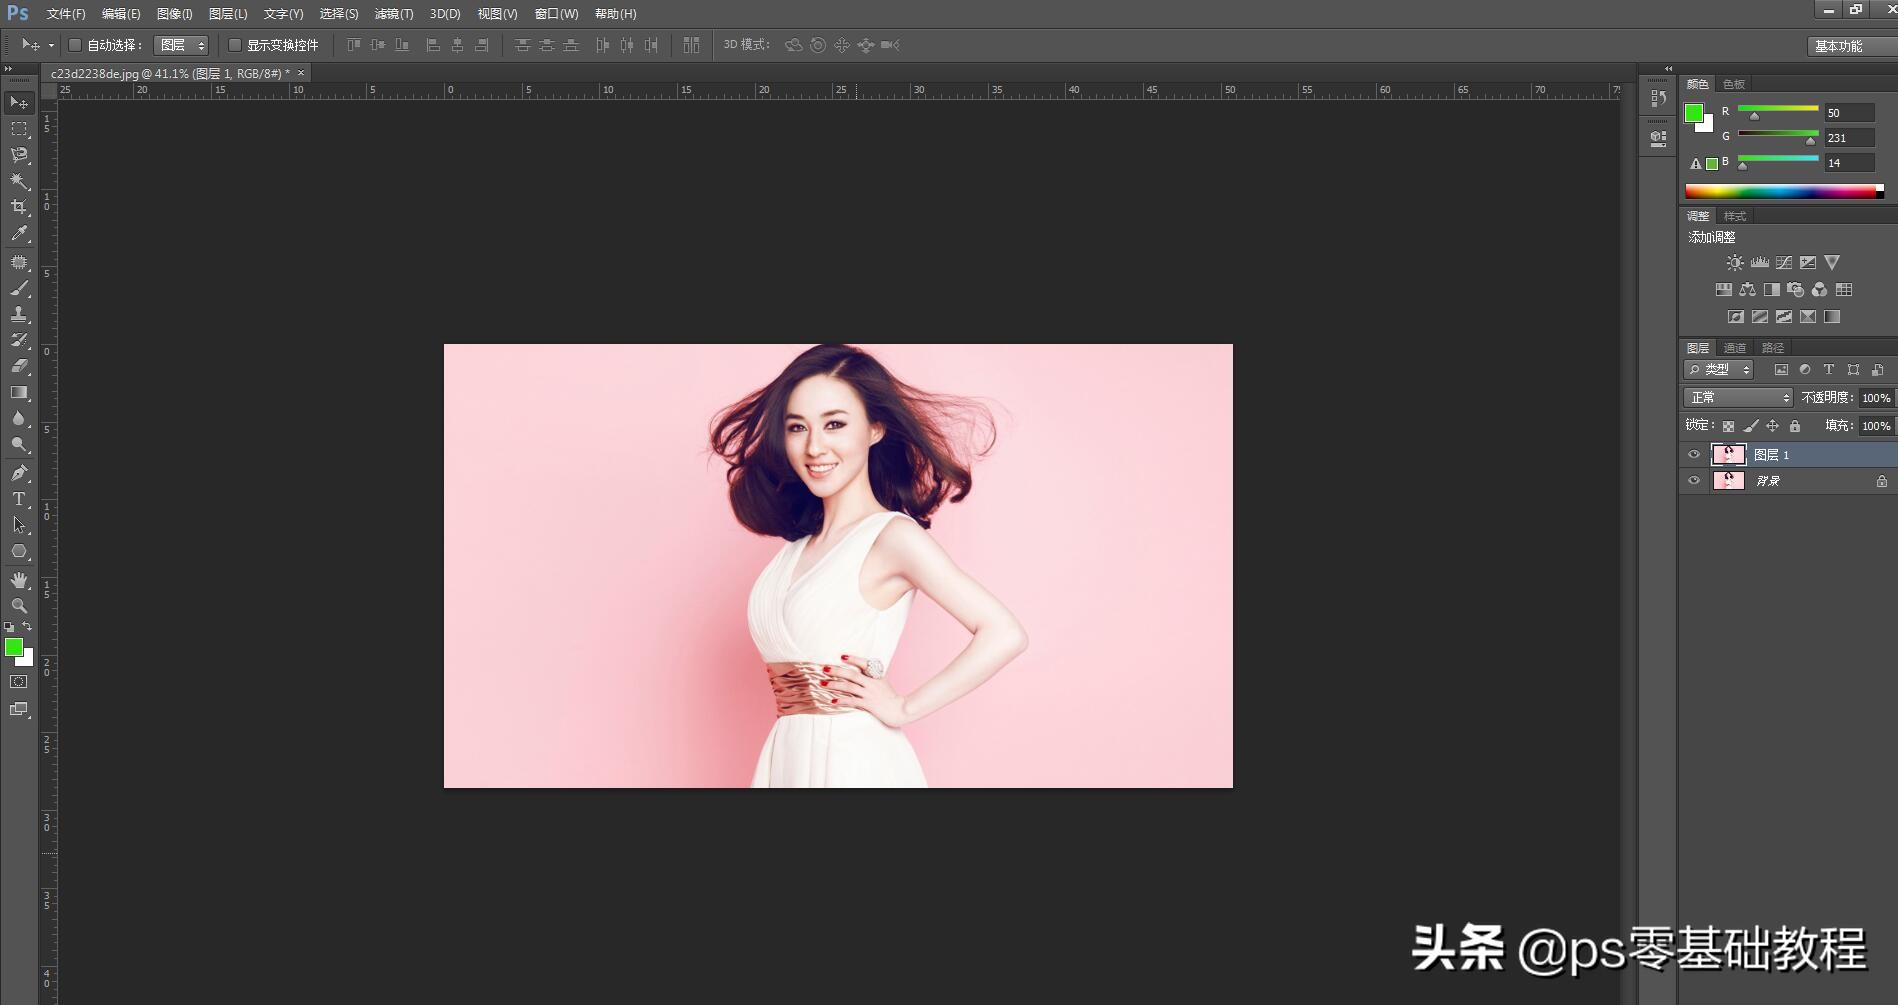This screenshot has width=1898, height=1005.
Task: Select the Magic Wand tool
Action: click(x=19, y=181)
